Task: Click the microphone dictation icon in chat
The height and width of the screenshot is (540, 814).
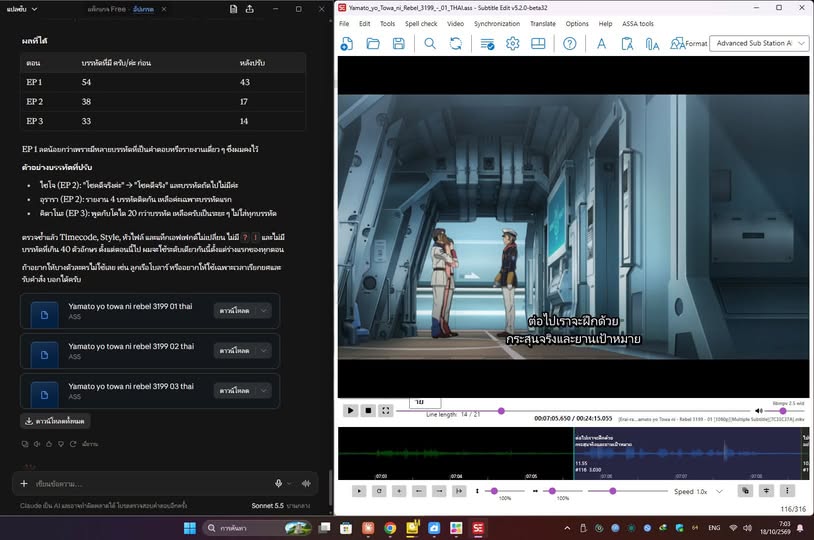Action: (279, 483)
